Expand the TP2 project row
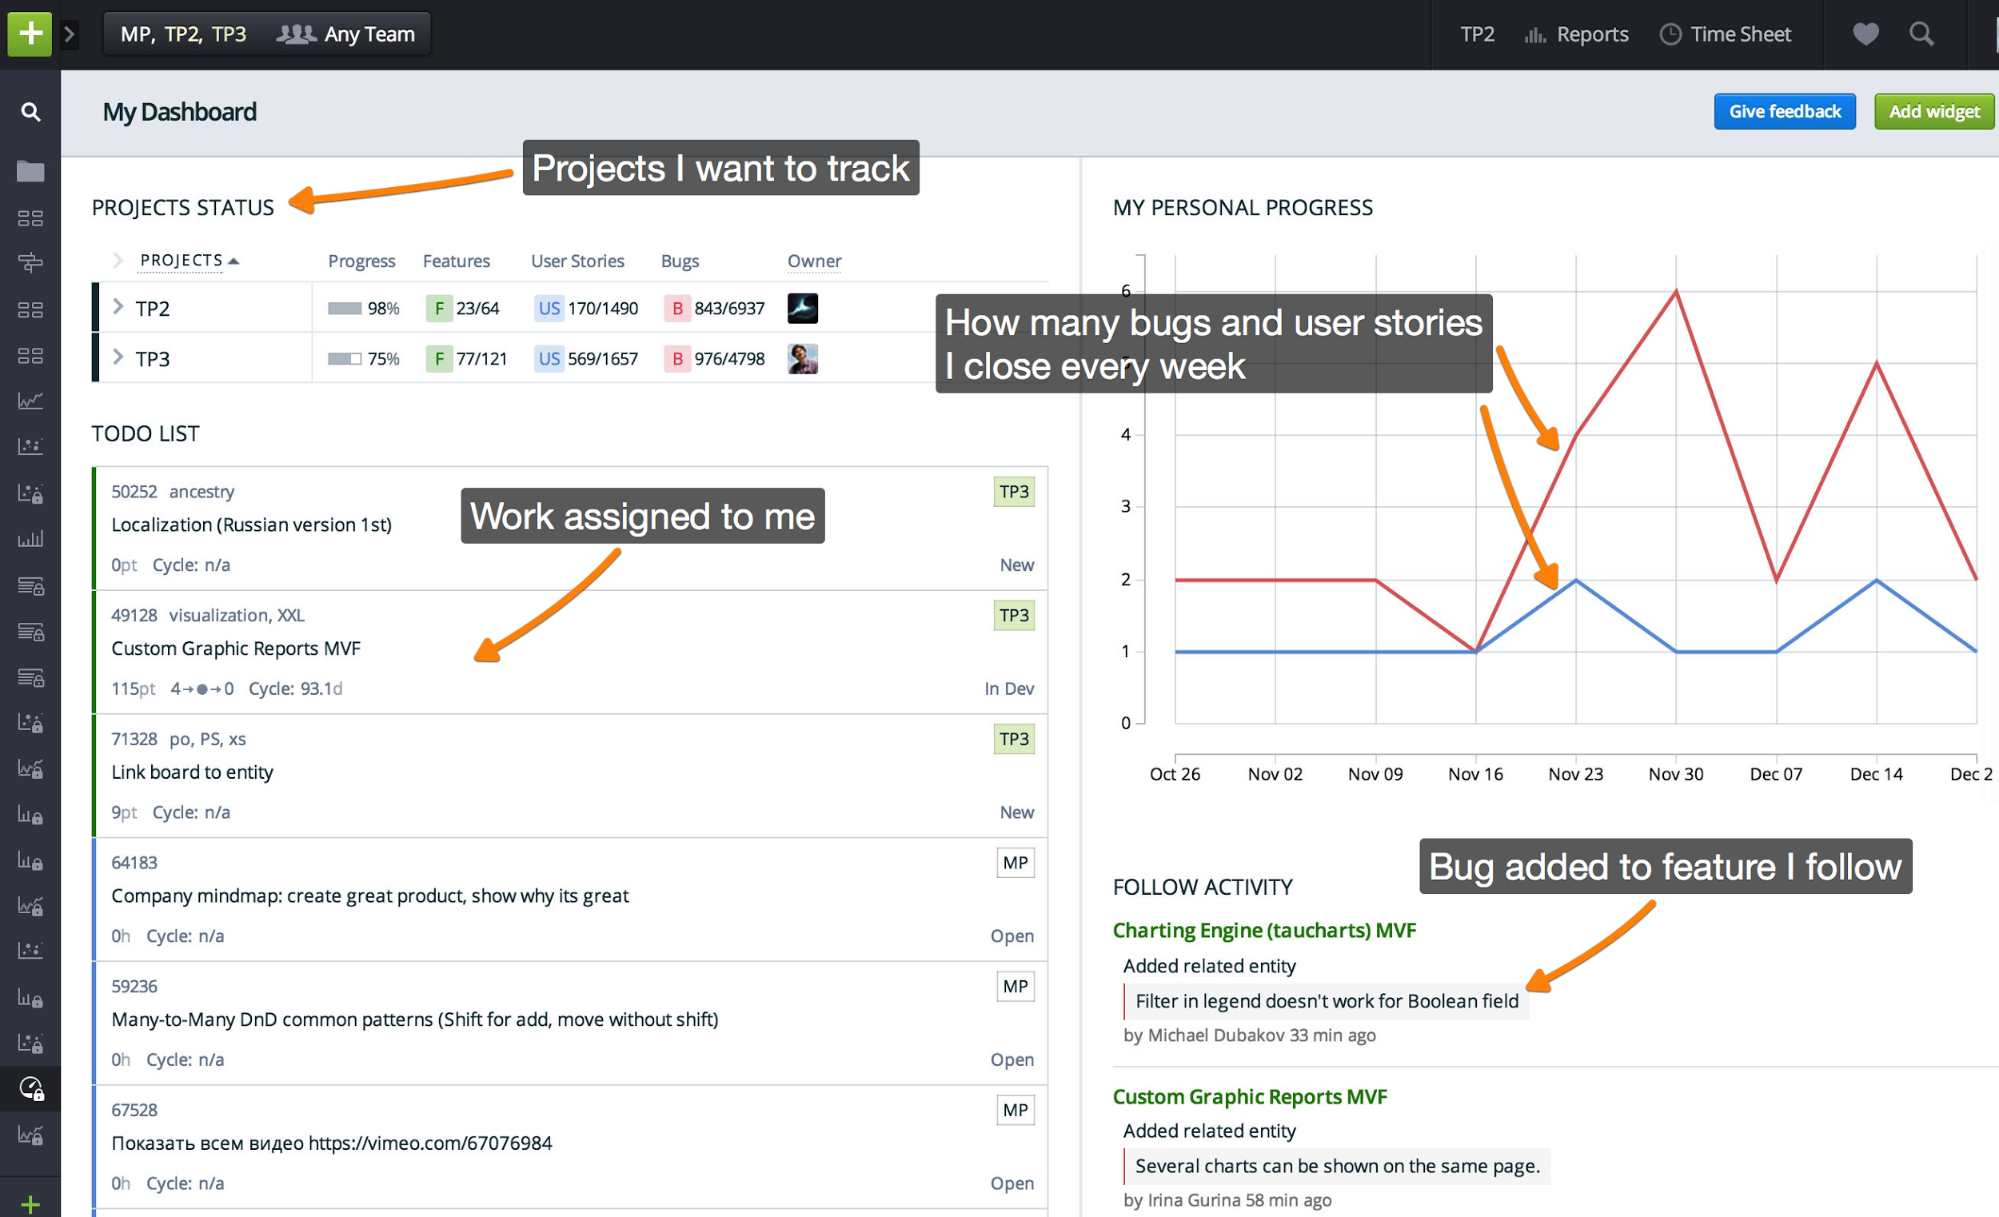 117,307
